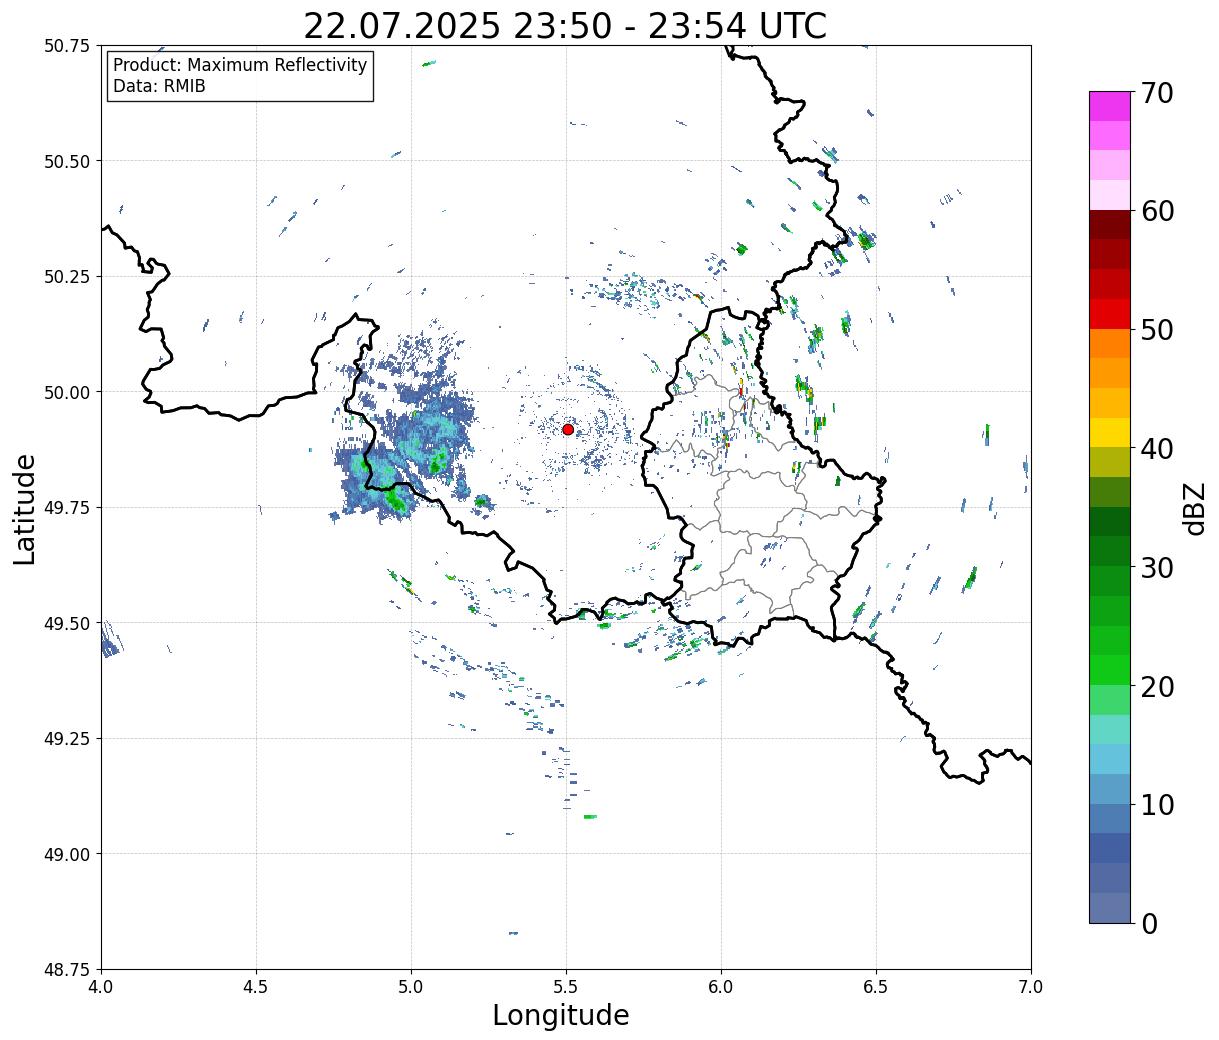The image size is (1219, 1040).
Task: Click the 'Data: RMIB' text
Action: 159,86
